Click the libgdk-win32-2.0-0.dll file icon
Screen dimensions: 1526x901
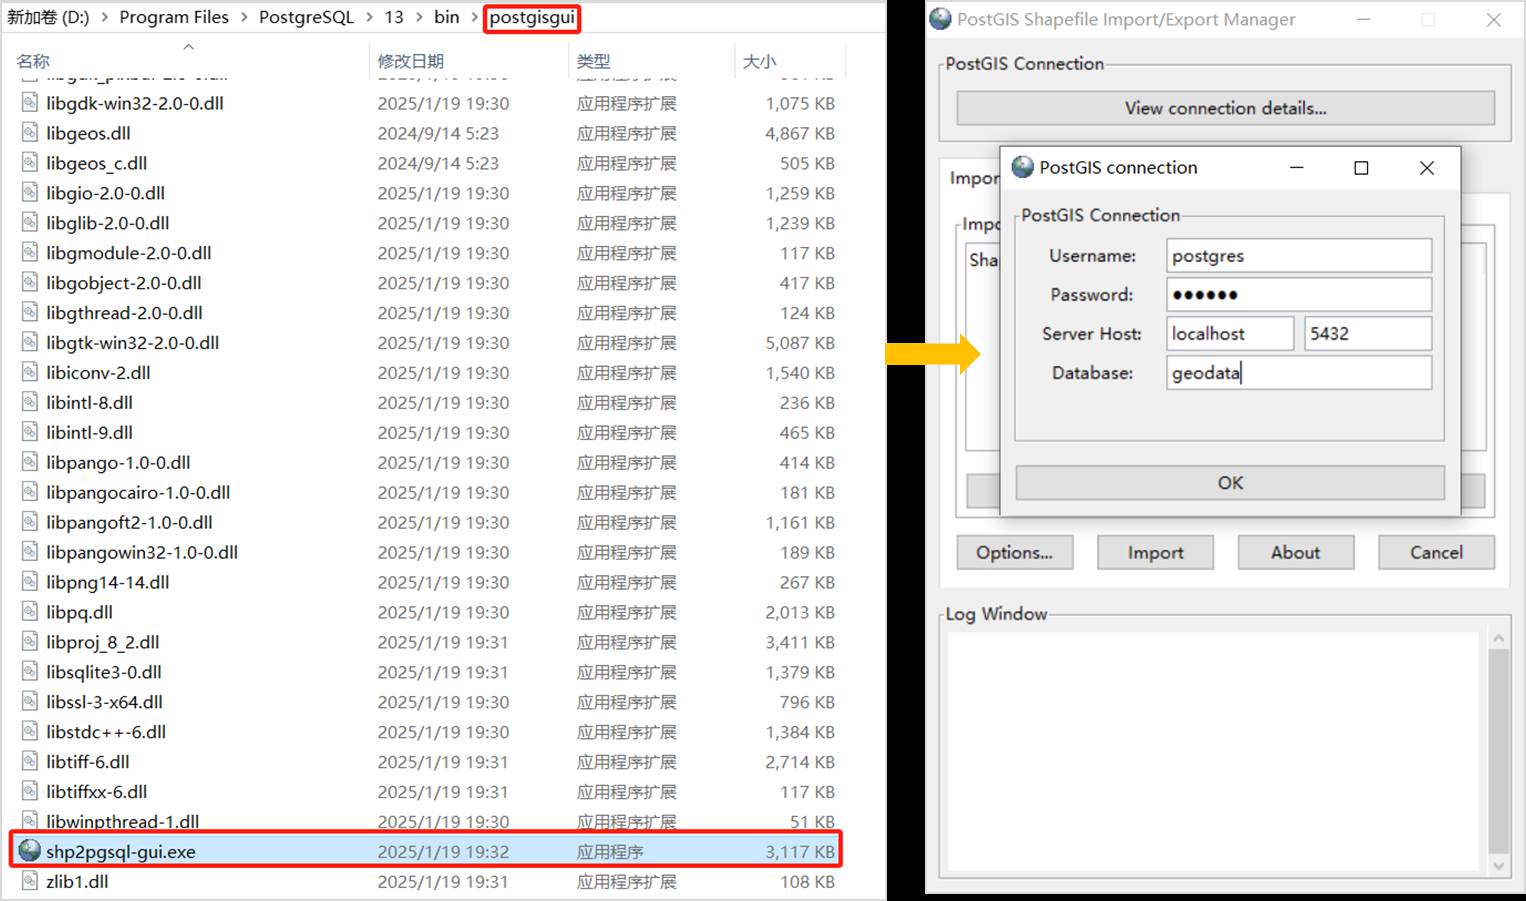[30, 103]
